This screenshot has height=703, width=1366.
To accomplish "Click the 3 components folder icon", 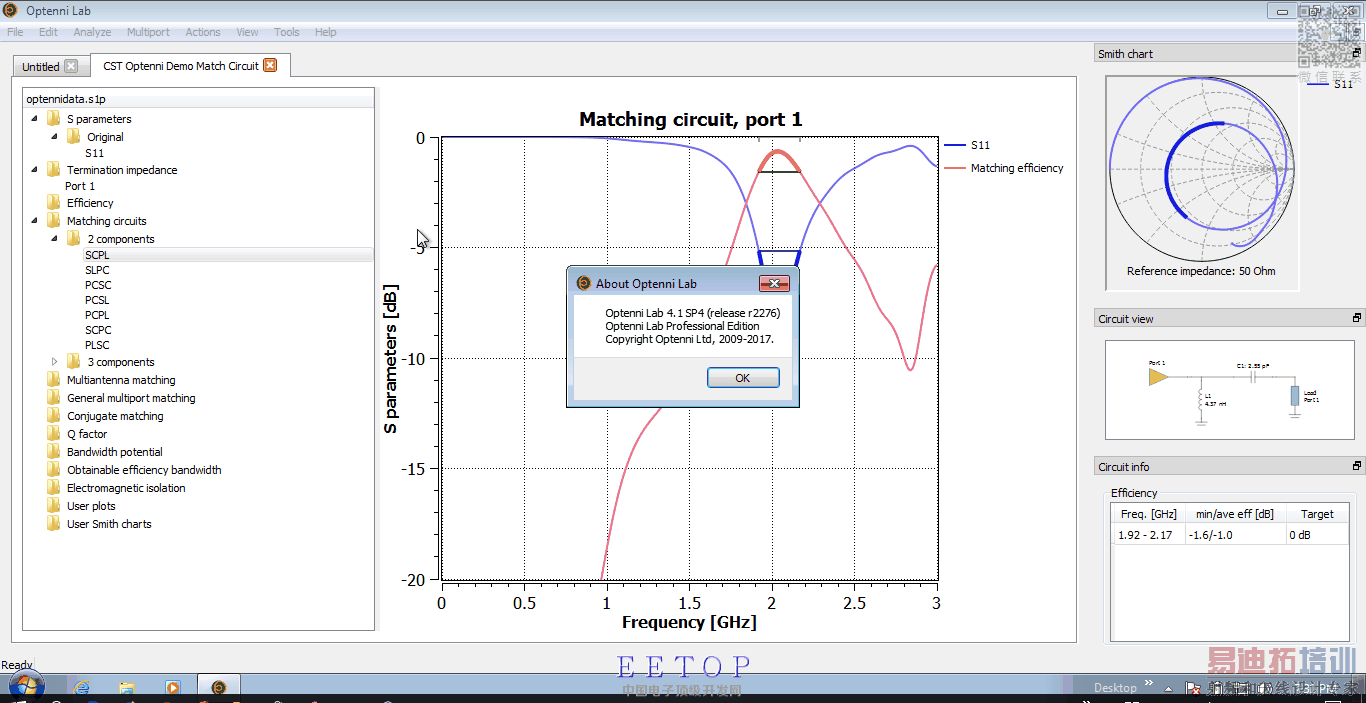I will 73,362.
